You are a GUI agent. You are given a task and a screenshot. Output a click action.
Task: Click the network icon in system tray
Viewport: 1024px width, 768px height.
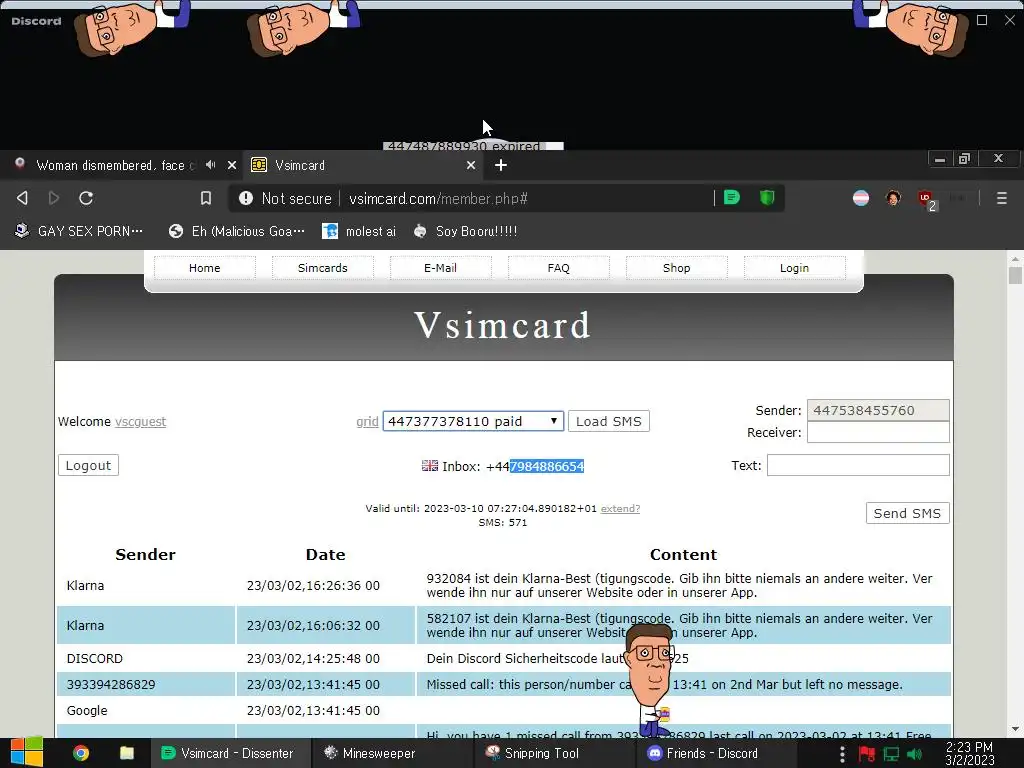tap(891, 754)
